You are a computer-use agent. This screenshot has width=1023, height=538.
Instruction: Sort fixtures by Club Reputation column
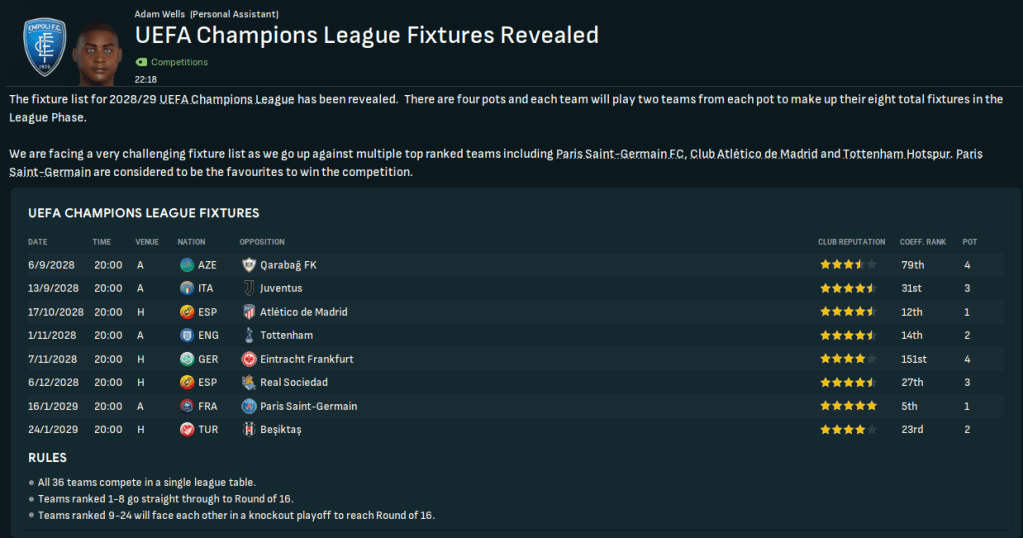851,242
